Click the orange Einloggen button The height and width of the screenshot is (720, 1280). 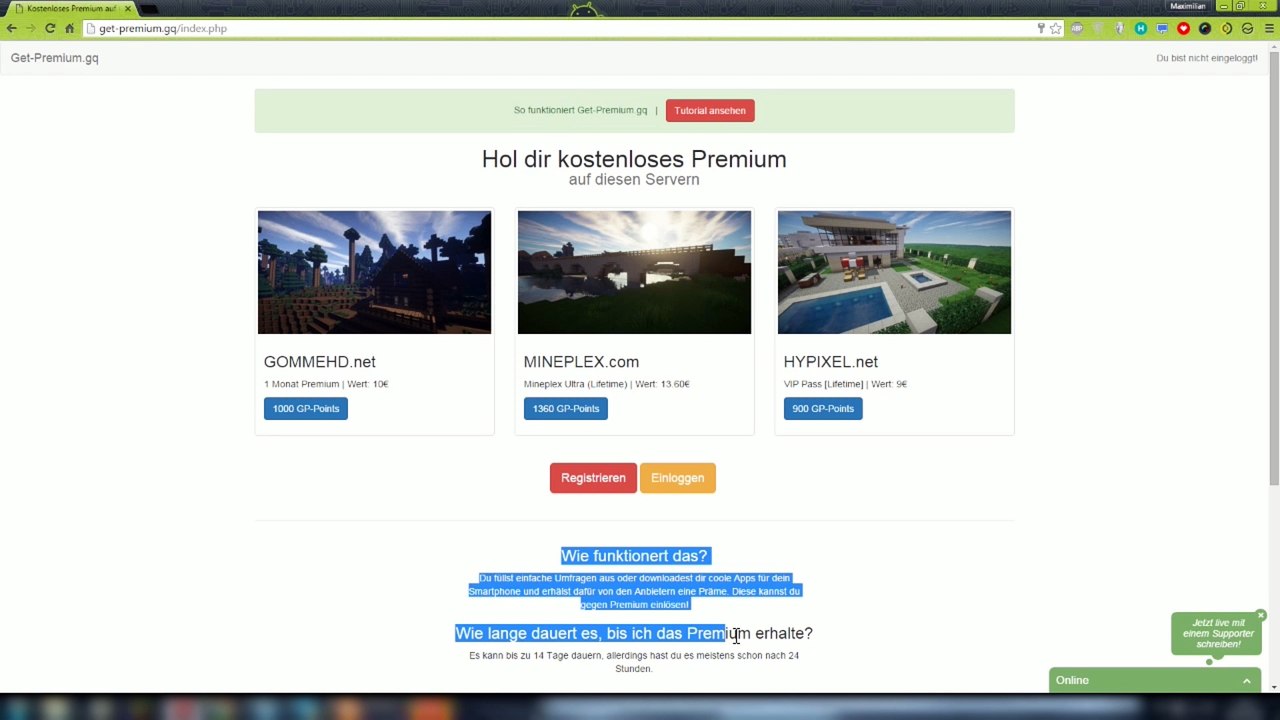coord(678,478)
